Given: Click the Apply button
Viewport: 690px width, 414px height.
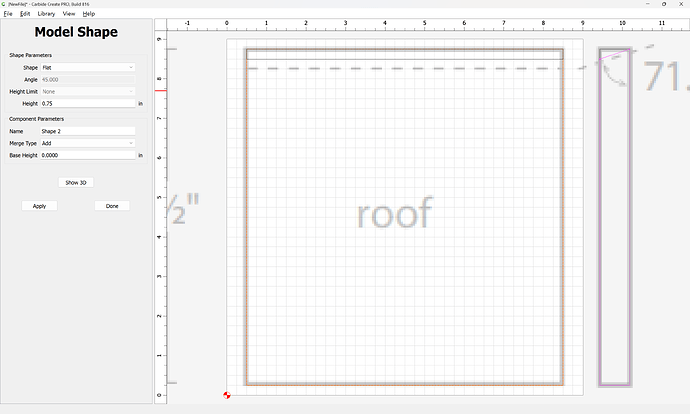Looking at the screenshot, I should (x=39, y=206).
